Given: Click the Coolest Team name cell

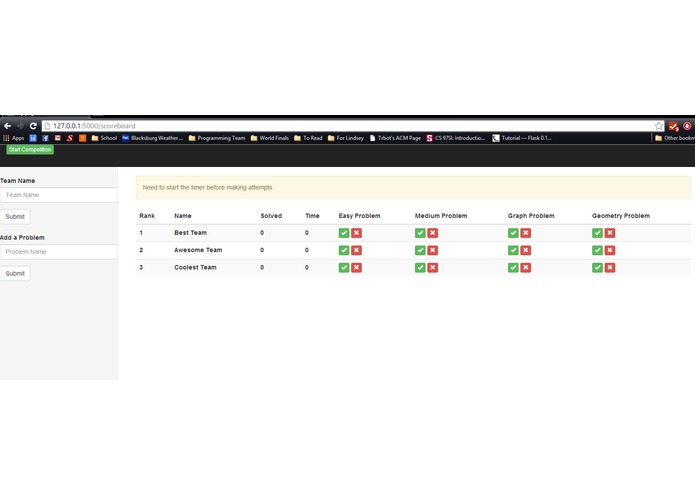Looking at the screenshot, I should coord(195,267).
